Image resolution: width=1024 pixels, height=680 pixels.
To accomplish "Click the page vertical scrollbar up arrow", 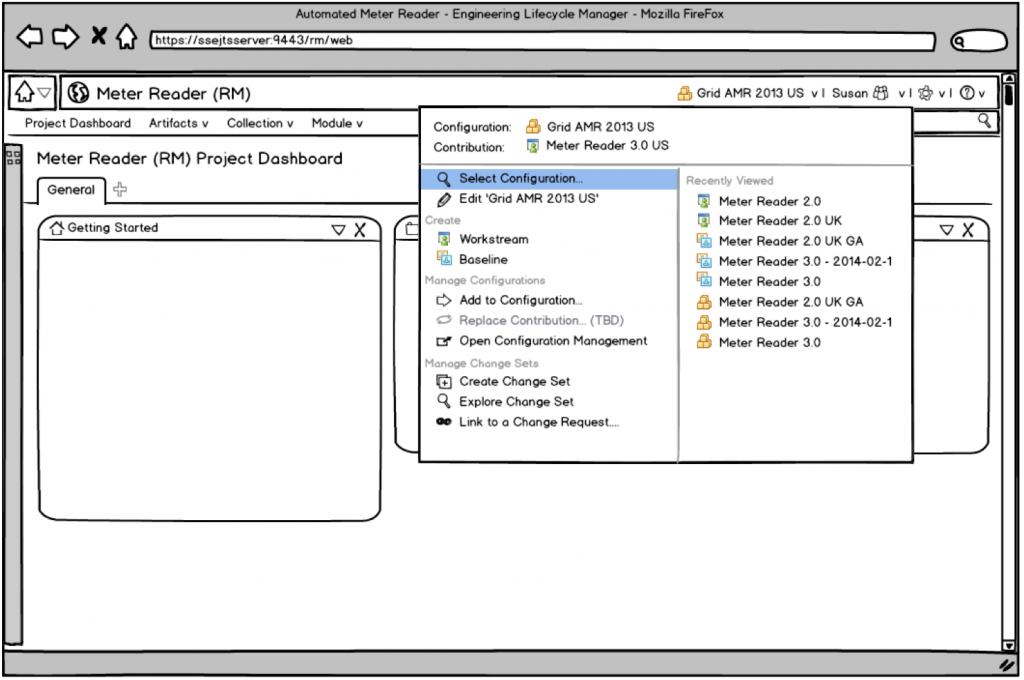I will pos(1009,79).
